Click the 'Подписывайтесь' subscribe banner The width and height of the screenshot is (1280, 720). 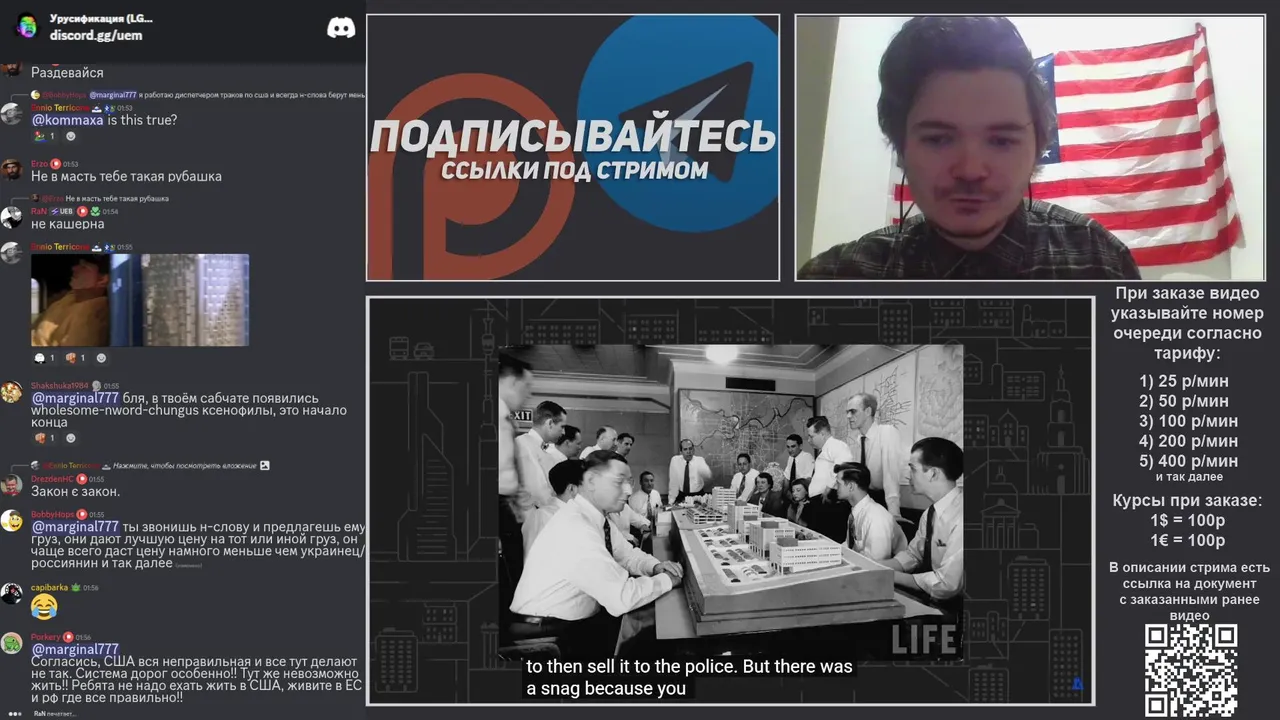point(573,148)
